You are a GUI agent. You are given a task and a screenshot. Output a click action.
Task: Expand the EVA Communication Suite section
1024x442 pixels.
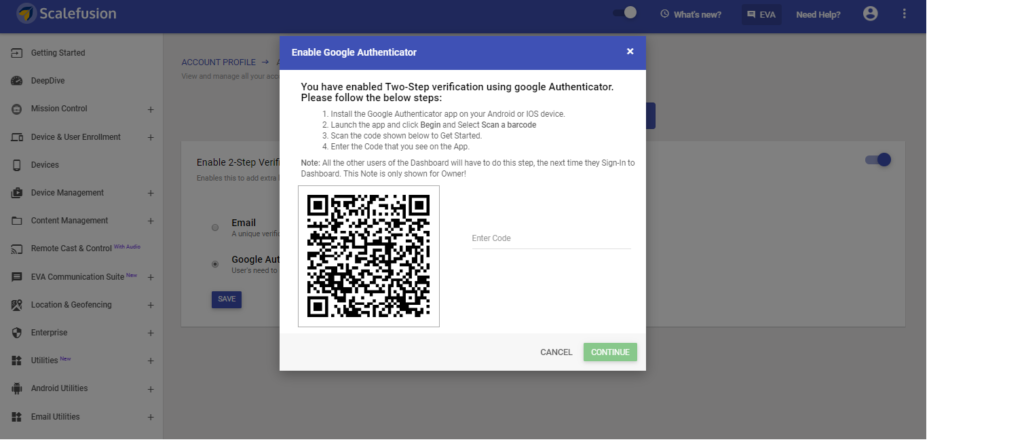pyautogui.click(x=151, y=277)
